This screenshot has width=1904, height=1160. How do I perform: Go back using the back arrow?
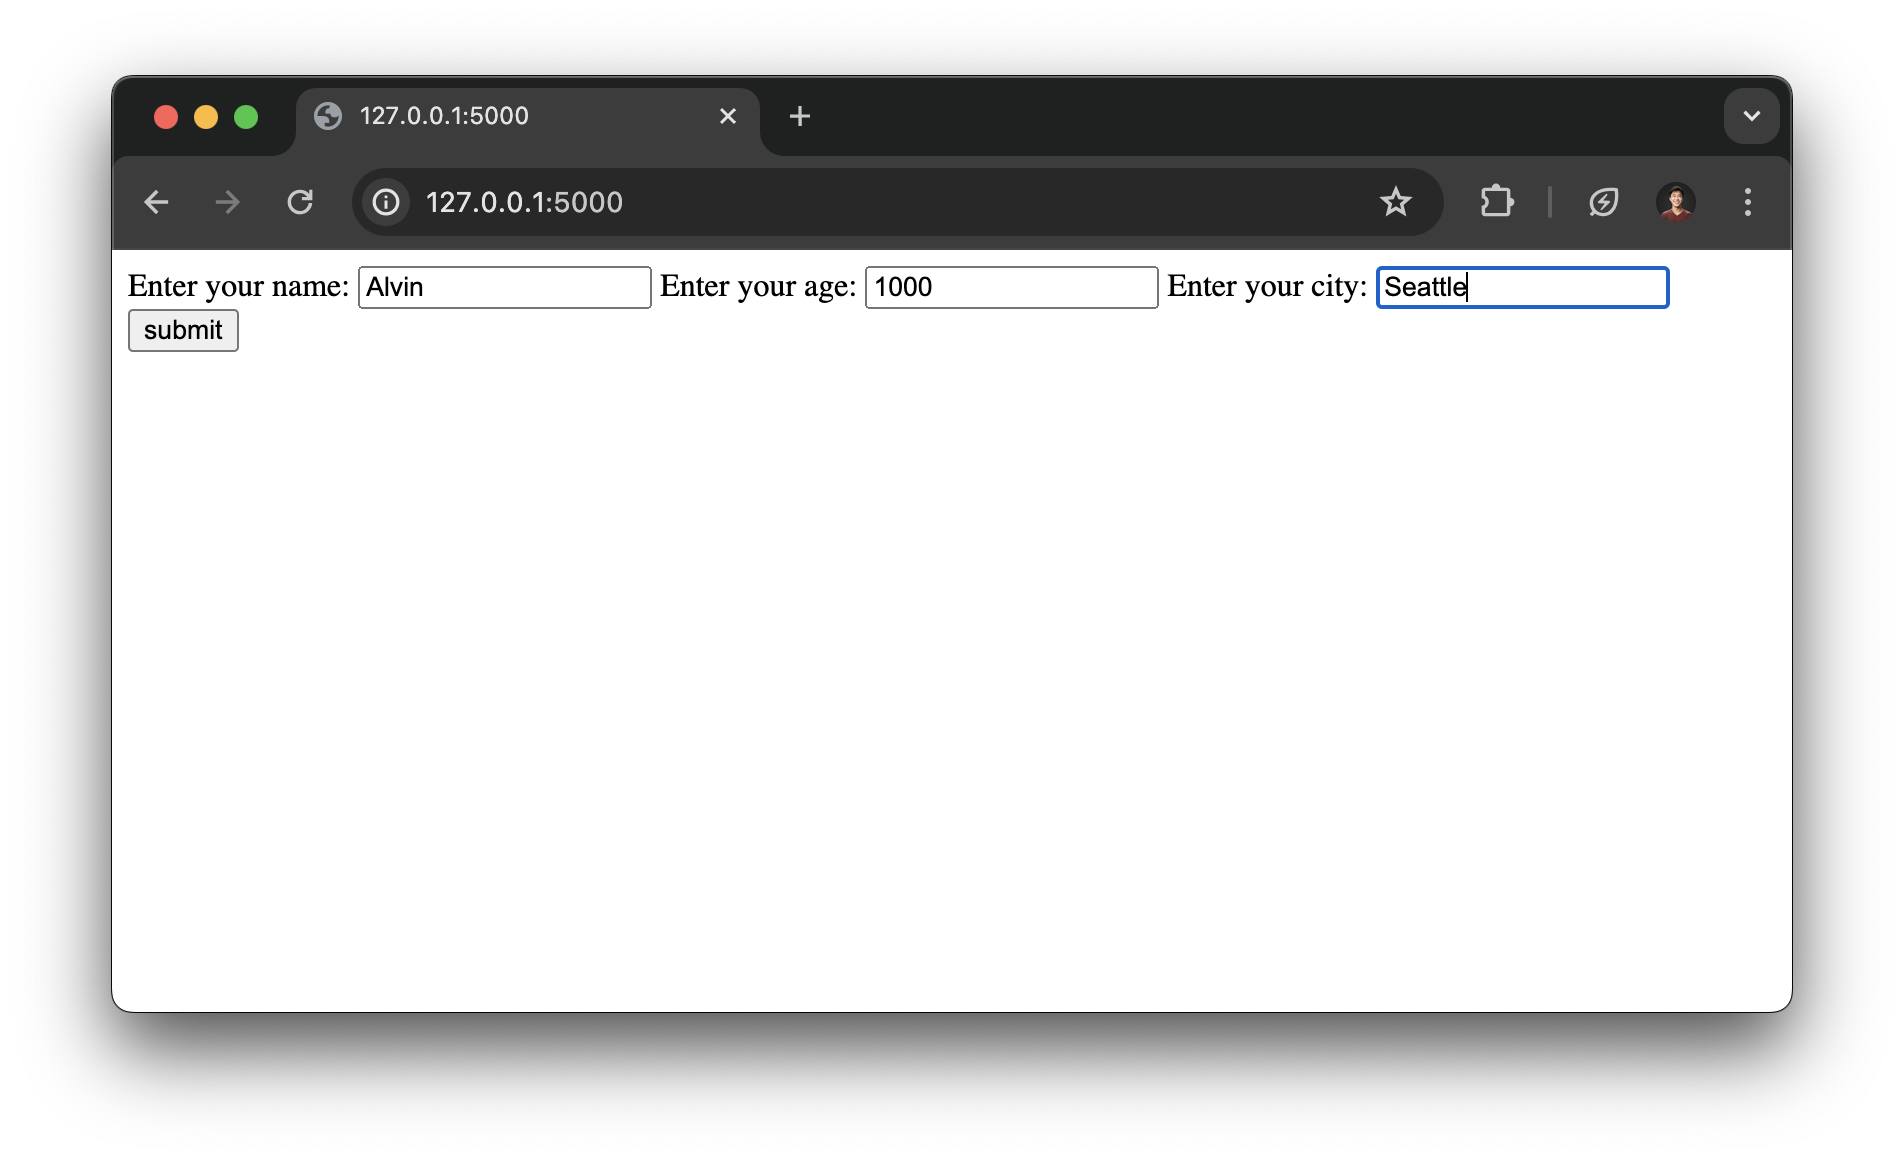[156, 202]
